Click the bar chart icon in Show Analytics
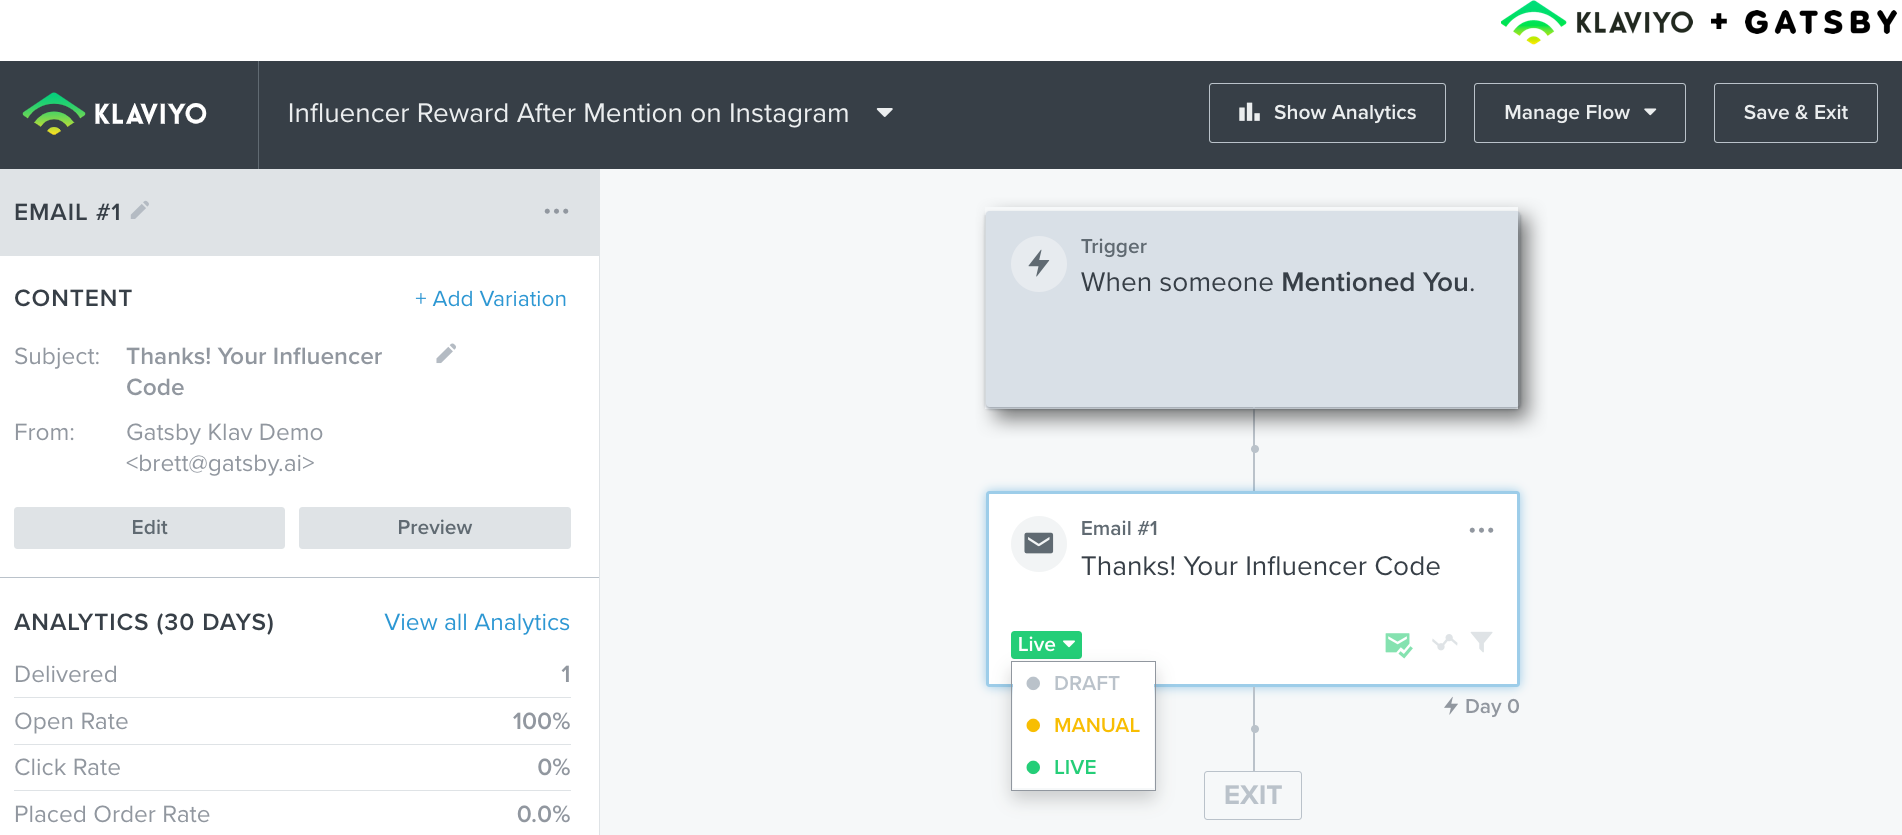The height and width of the screenshot is (835, 1902). 1249,112
